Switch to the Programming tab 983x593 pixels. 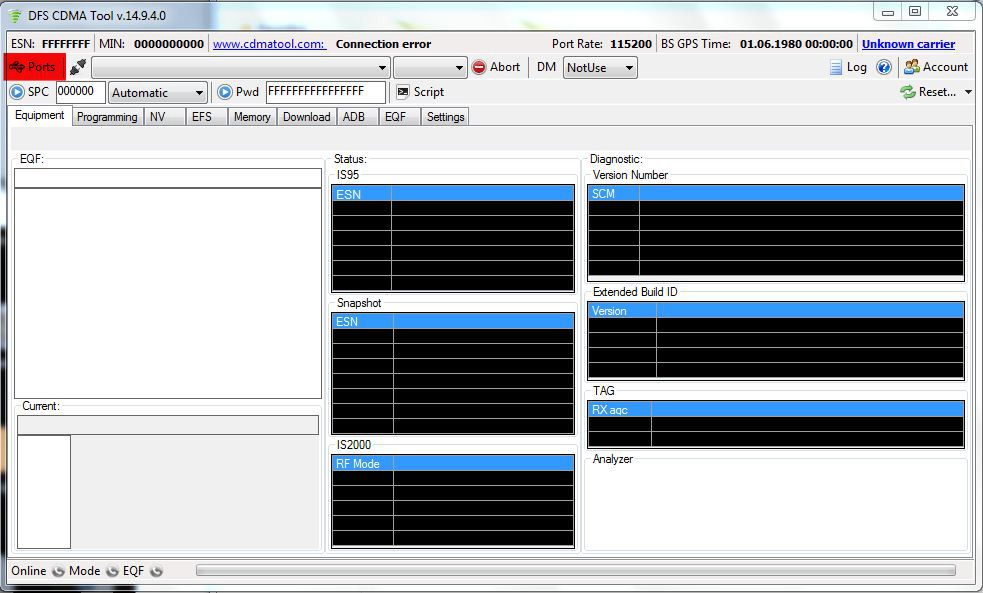pos(107,117)
